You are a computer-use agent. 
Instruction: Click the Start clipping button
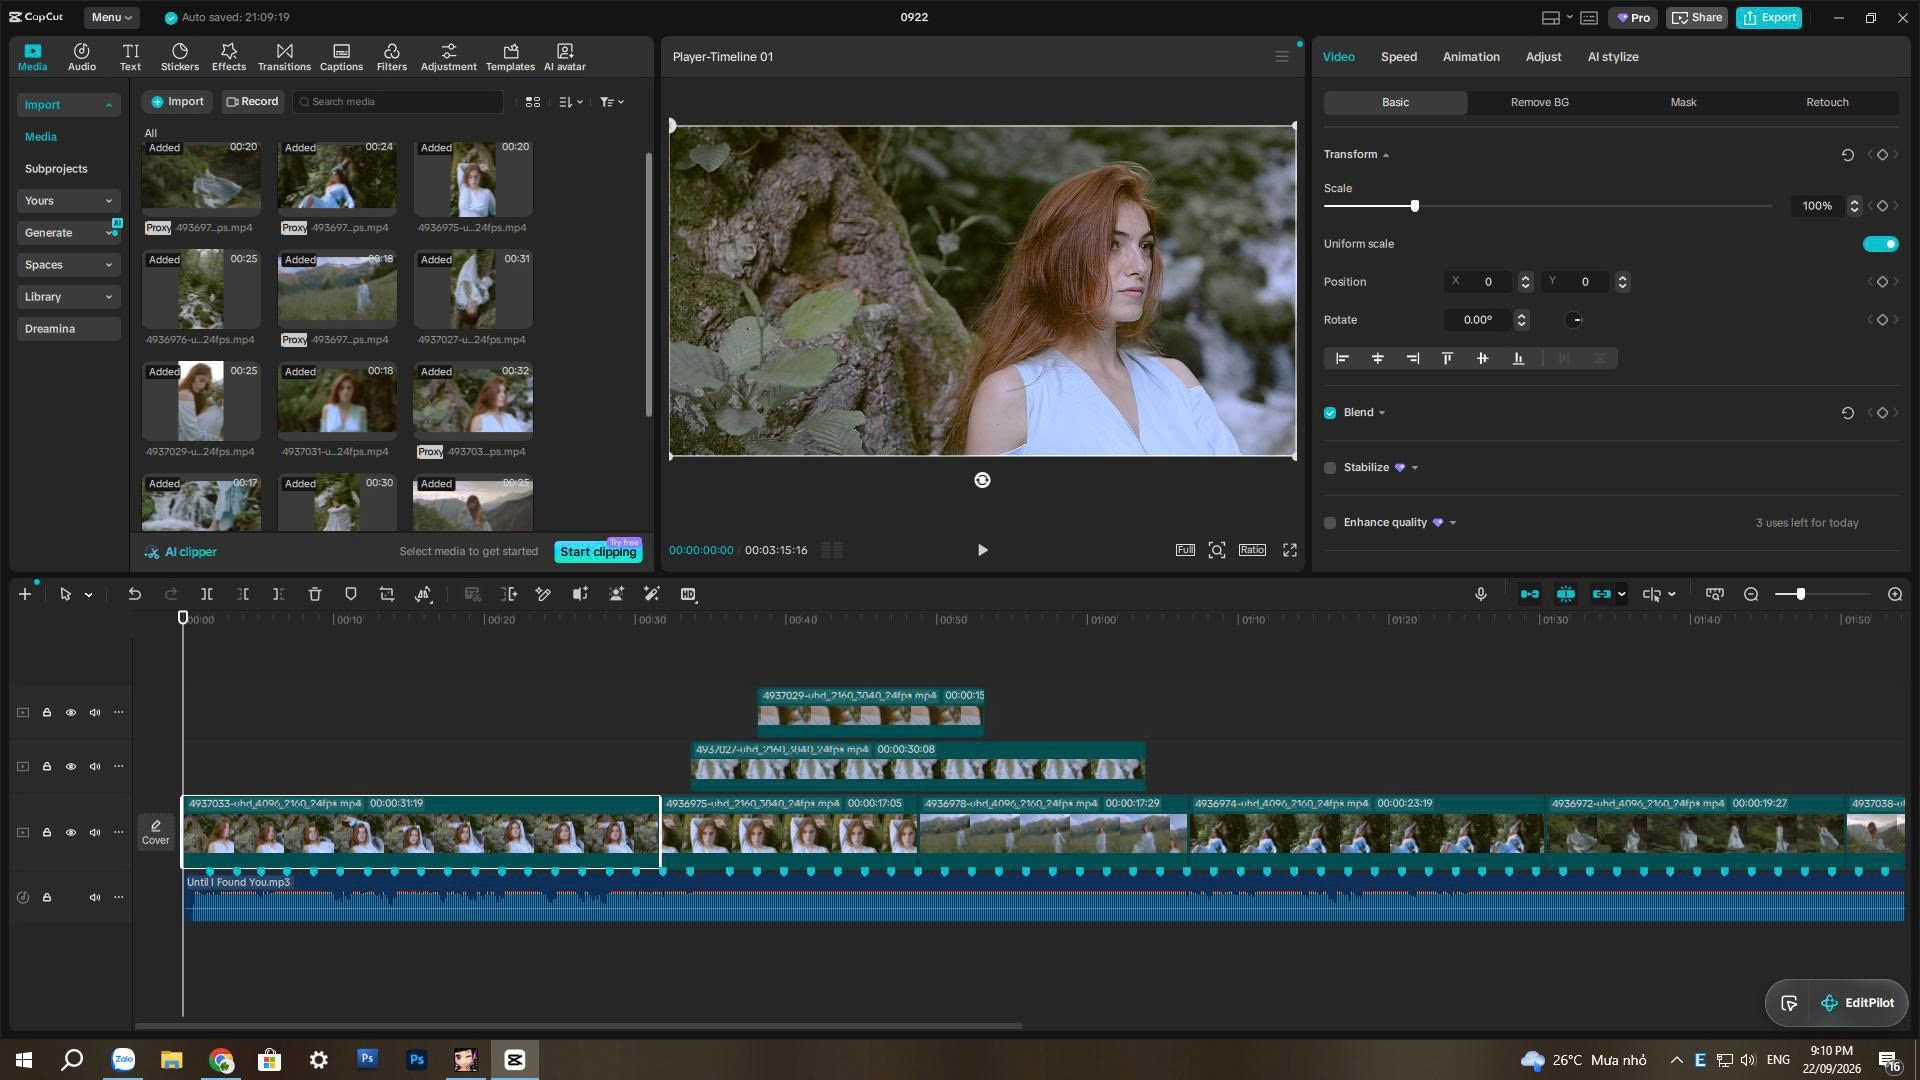tap(598, 552)
